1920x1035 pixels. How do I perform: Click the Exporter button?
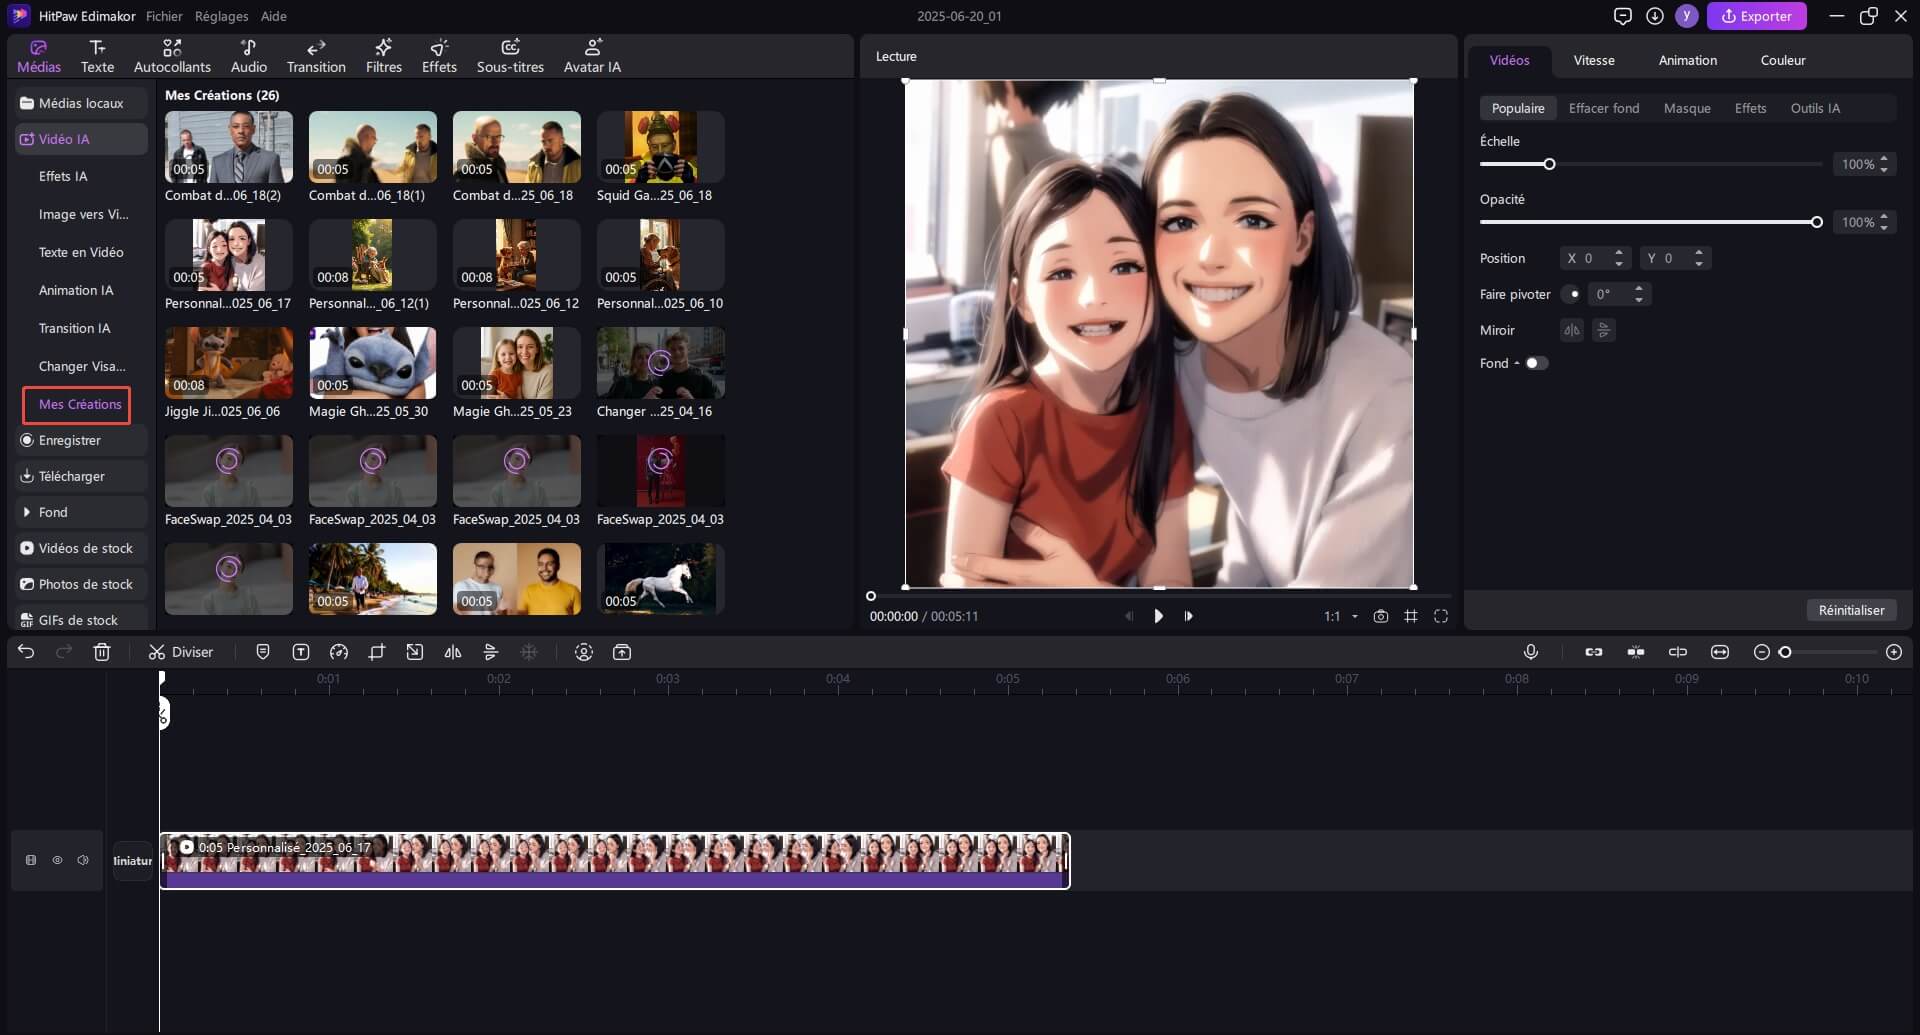1756,16
